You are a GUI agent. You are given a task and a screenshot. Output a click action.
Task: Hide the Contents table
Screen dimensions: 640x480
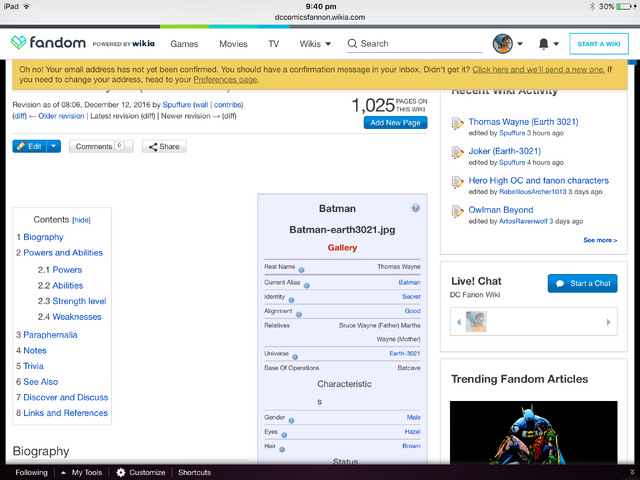pos(81,220)
